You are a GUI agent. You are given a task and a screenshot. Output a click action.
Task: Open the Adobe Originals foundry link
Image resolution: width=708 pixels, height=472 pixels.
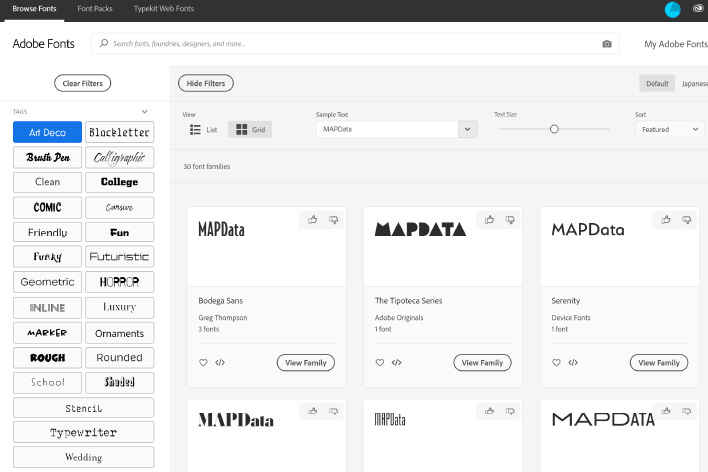click(x=399, y=318)
